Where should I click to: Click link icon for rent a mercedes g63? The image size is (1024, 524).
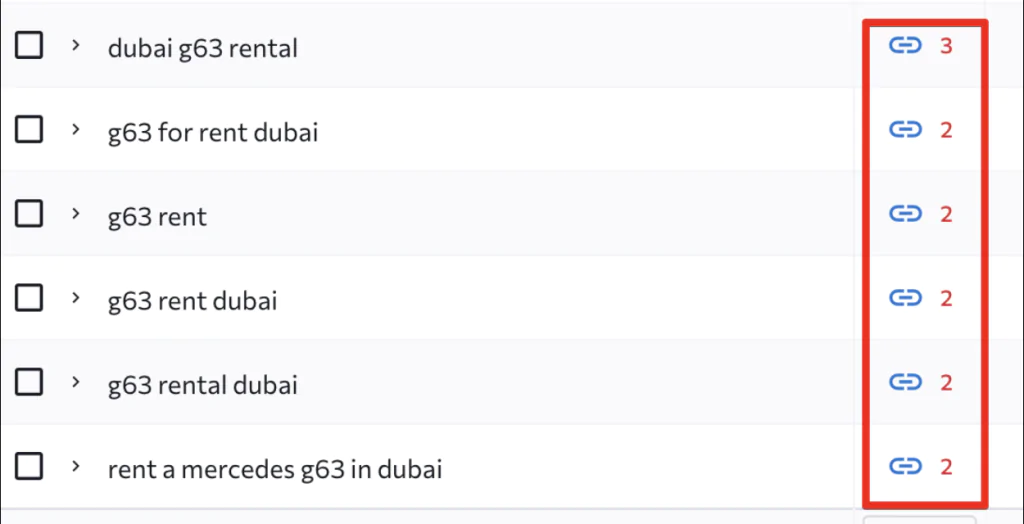905,466
